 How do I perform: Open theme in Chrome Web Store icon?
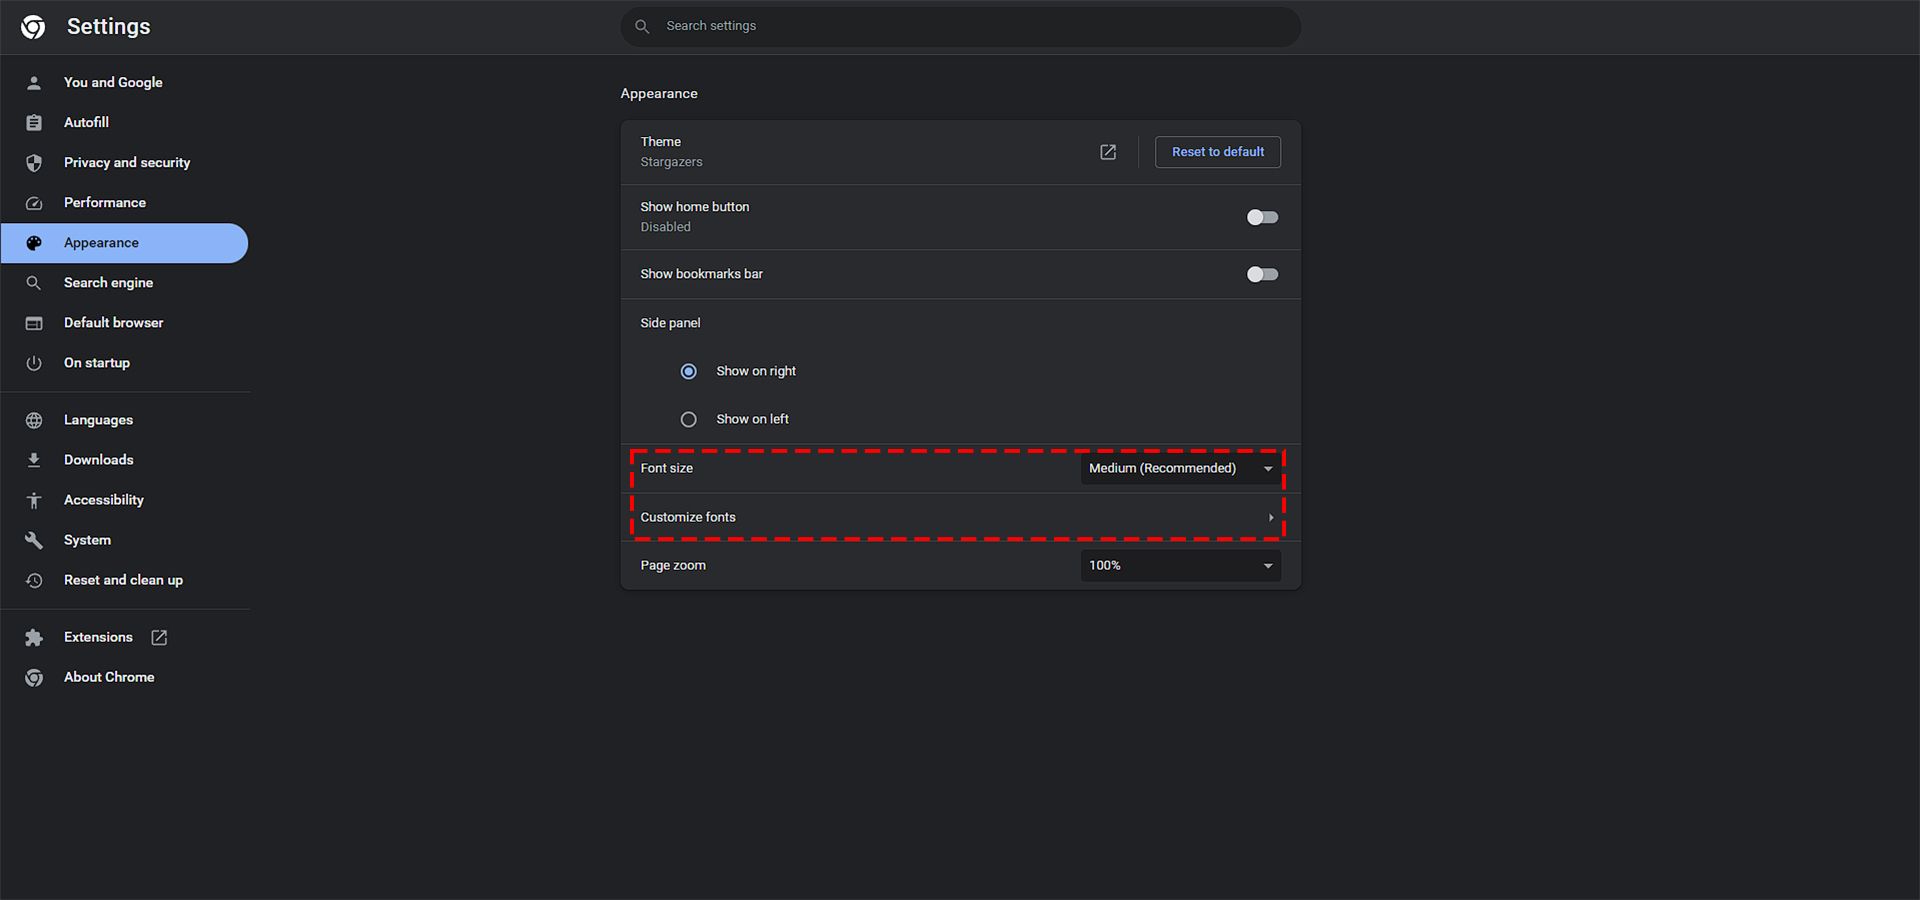pyautogui.click(x=1108, y=152)
